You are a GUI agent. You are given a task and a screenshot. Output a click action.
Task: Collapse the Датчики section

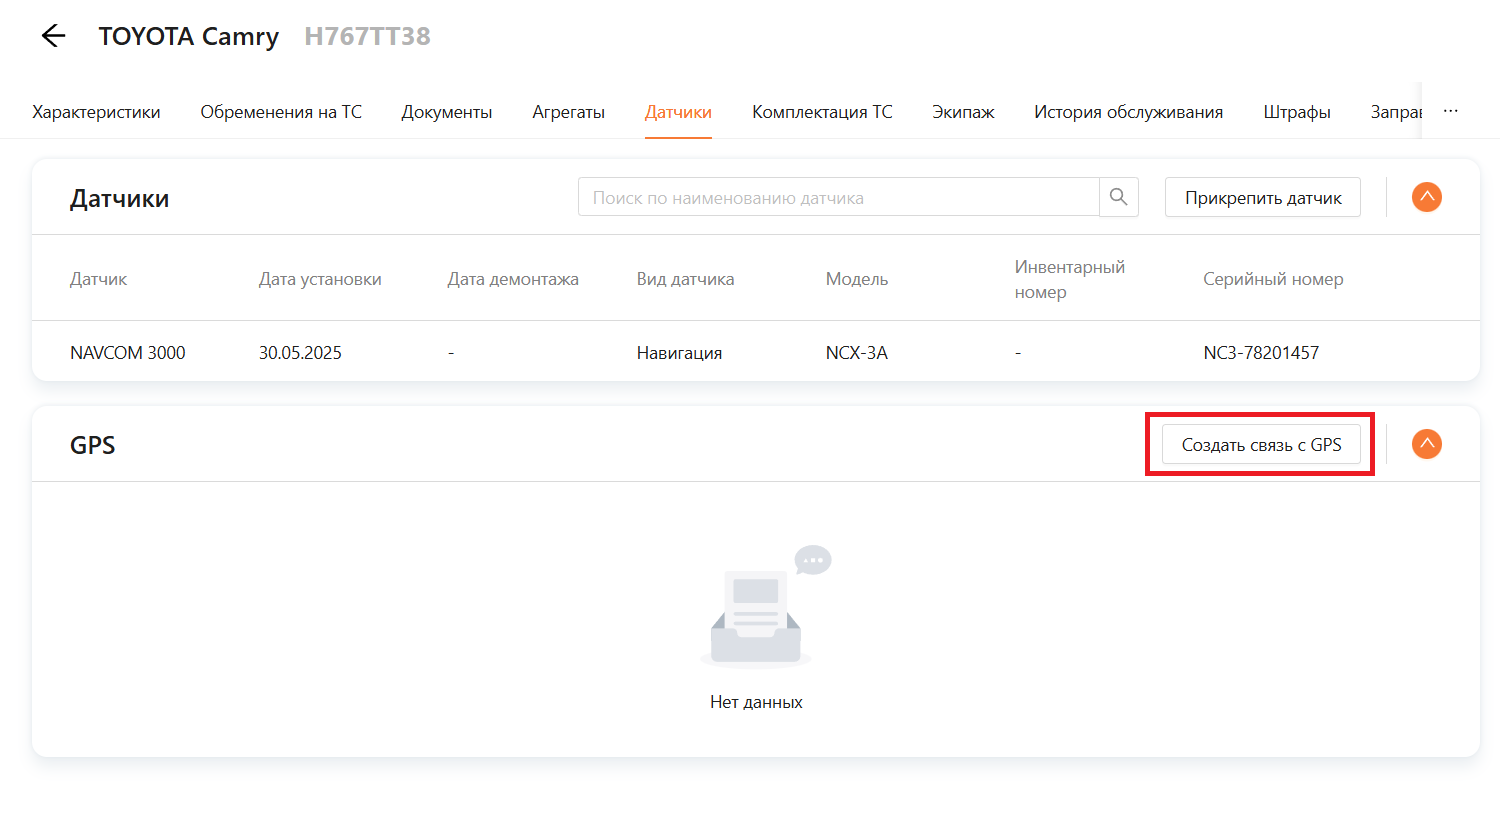(x=1426, y=197)
